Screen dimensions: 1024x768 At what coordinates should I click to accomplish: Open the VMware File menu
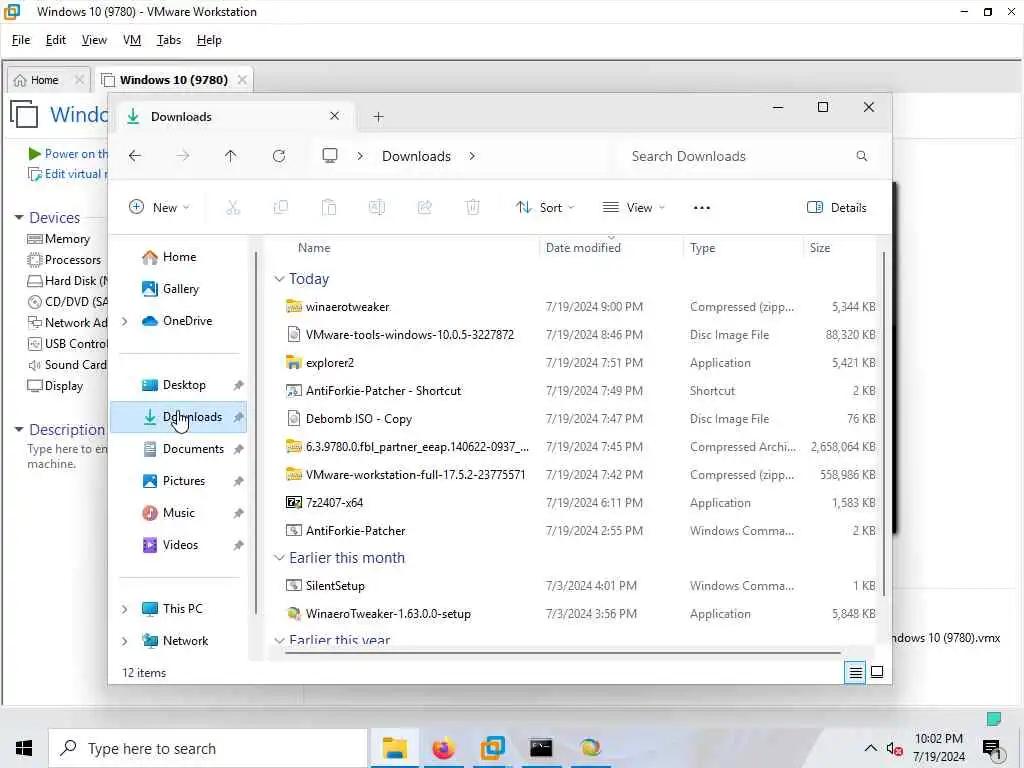pyautogui.click(x=21, y=40)
